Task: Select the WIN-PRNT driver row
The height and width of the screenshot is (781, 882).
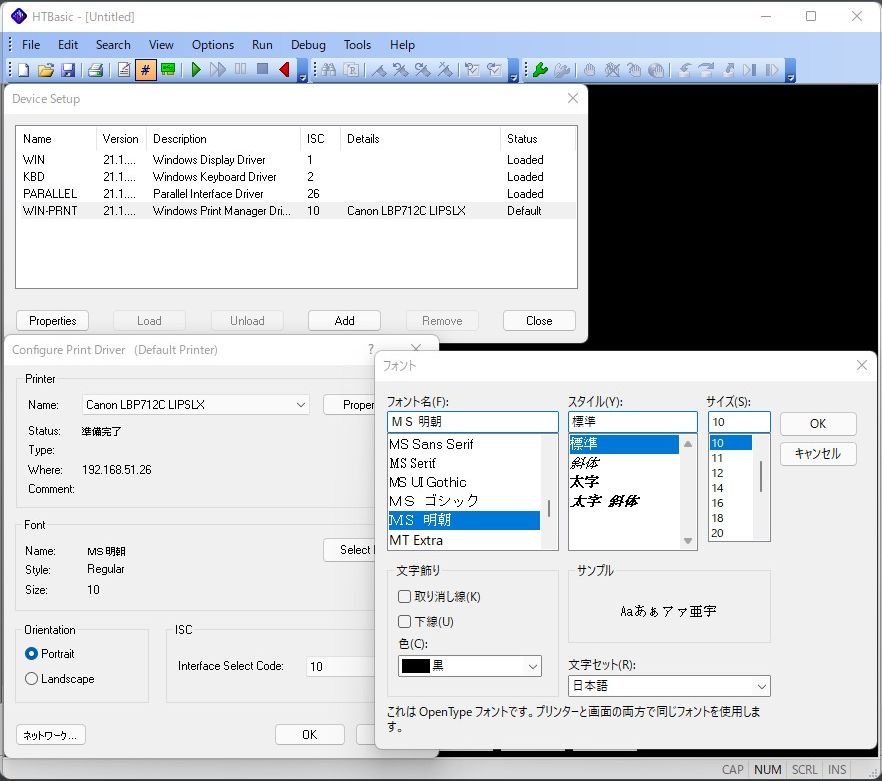Action: point(50,211)
